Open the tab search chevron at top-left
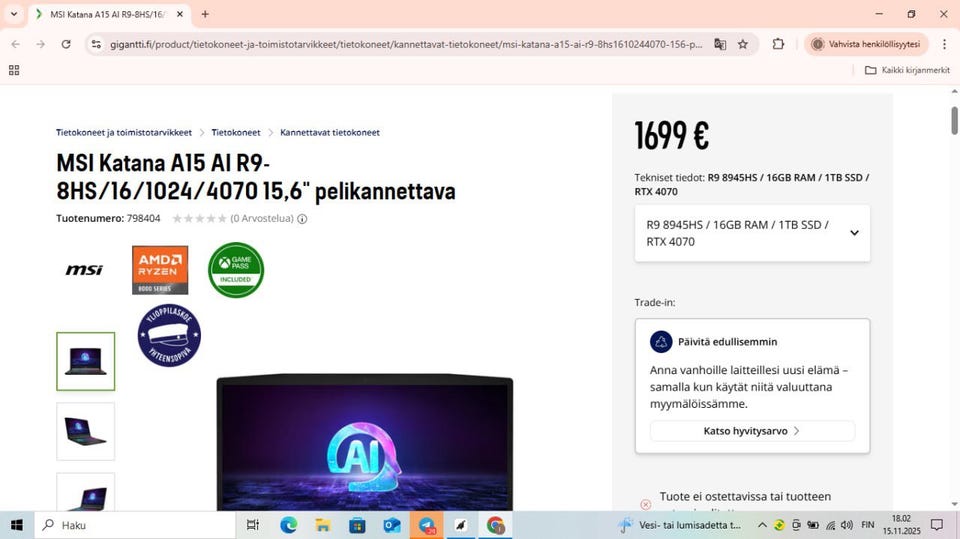The image size is (960, 539). pos(13,13)
